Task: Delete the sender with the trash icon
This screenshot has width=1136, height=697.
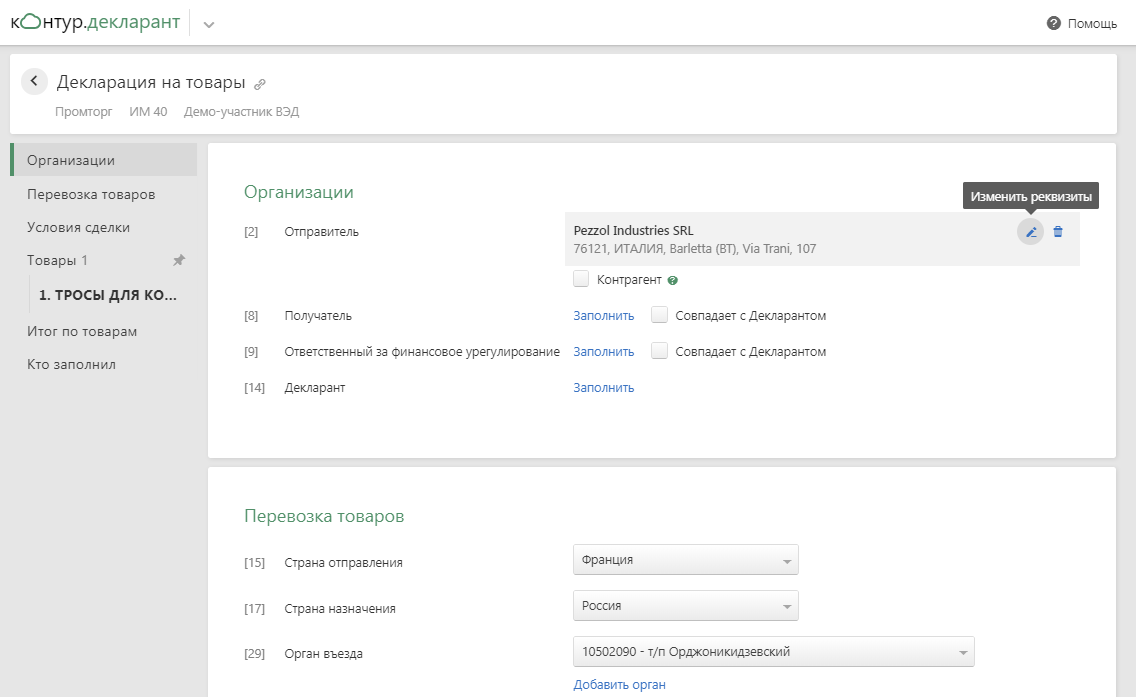Action: 1058,232
